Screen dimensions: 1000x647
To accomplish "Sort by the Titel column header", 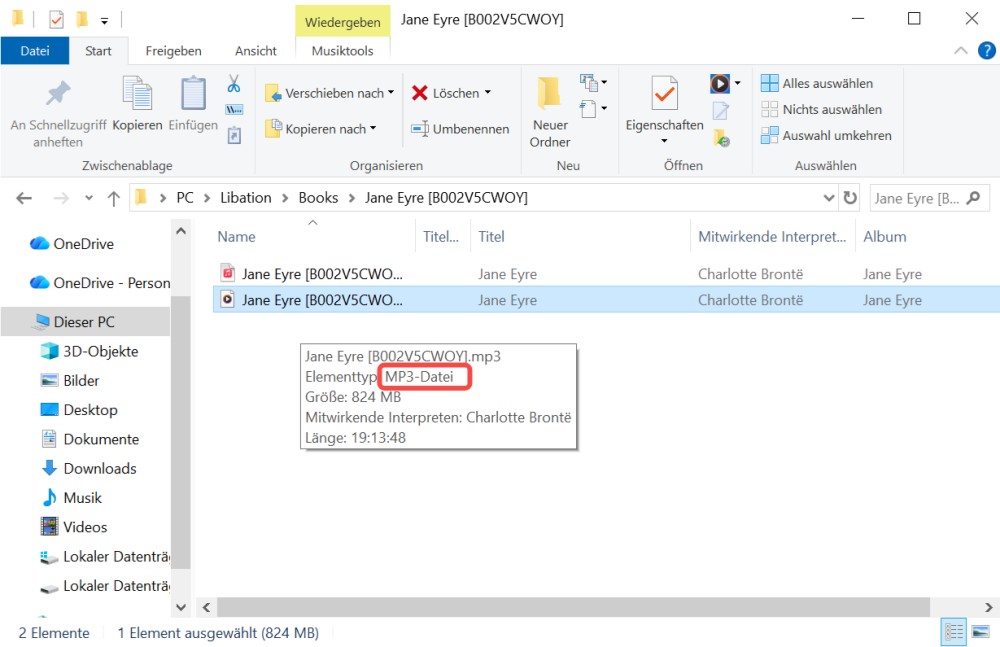I will [x=492, y=237].
